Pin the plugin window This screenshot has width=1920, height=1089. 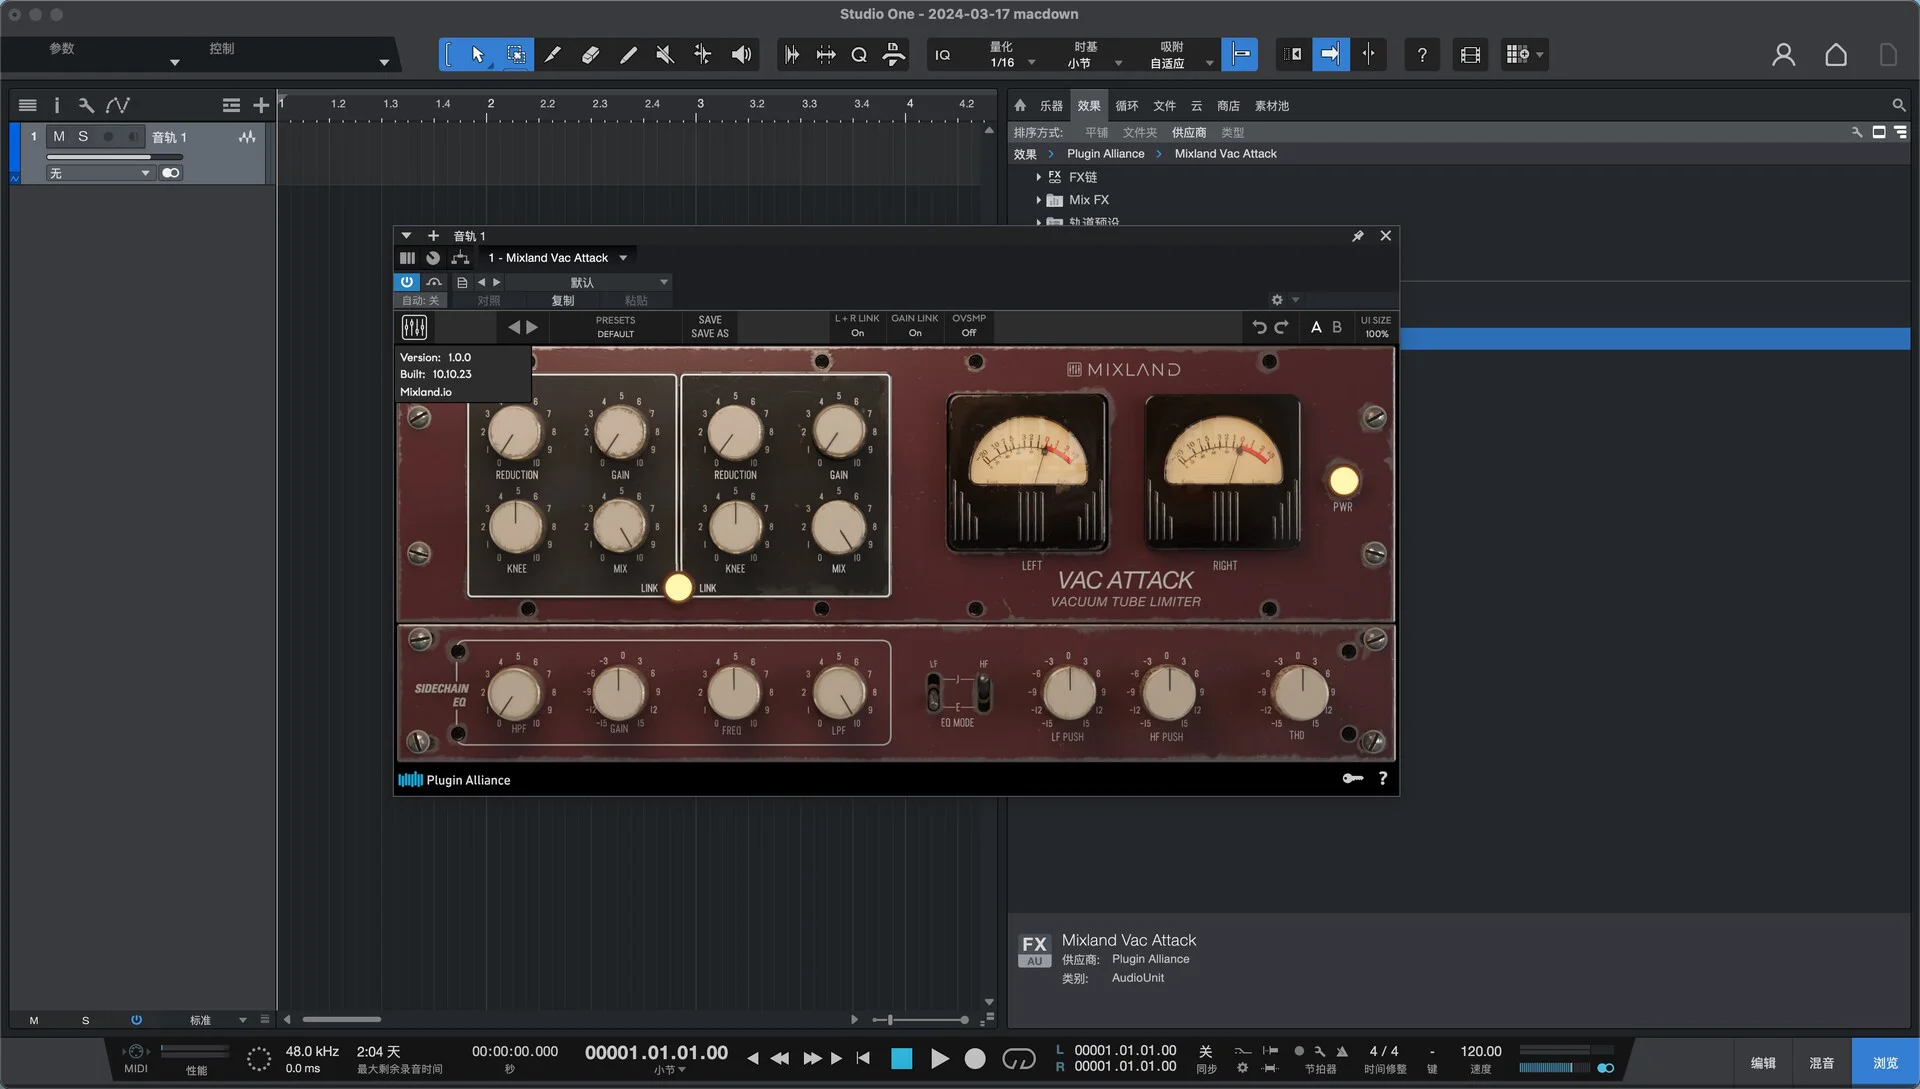point(1357,236)
